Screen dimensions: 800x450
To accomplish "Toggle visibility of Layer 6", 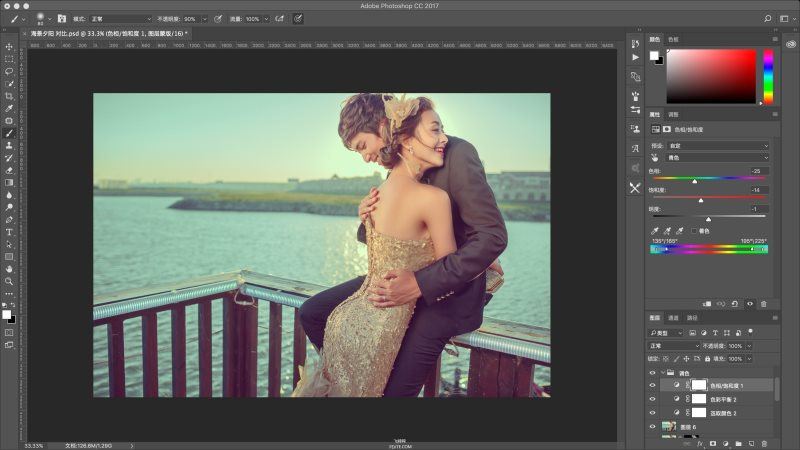I will pos(653,427).
